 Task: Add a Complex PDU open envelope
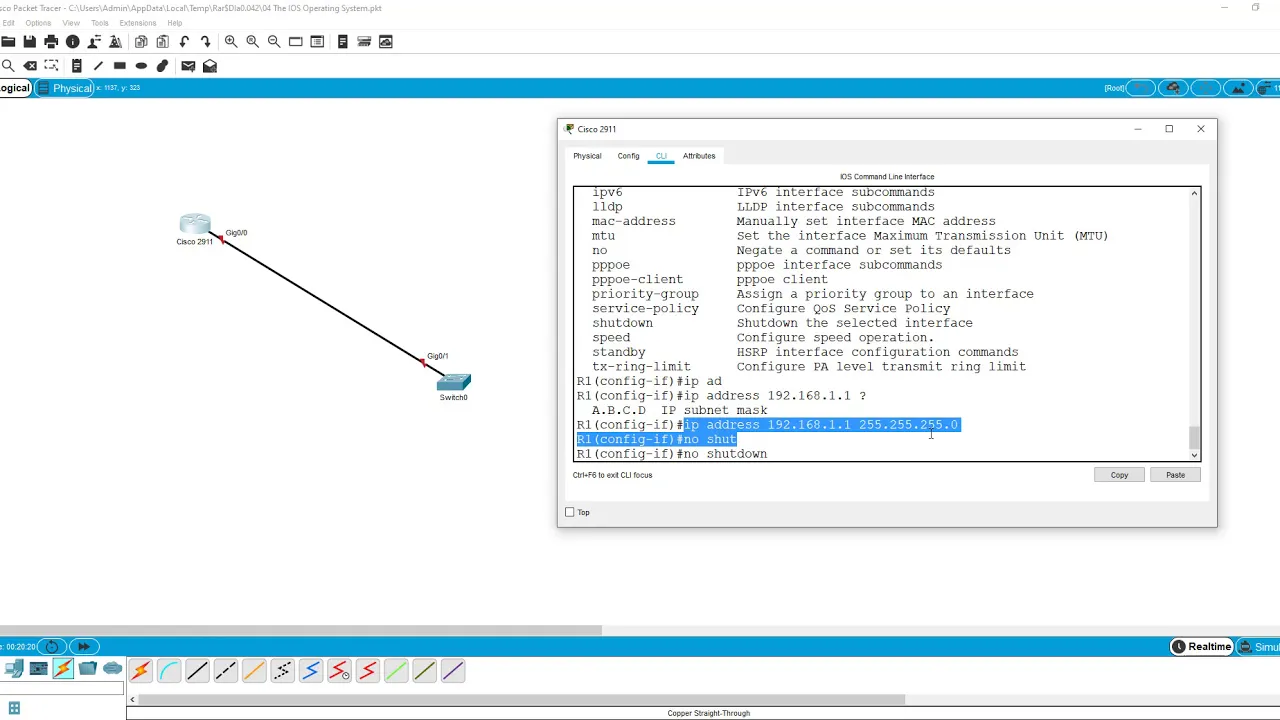210,66
